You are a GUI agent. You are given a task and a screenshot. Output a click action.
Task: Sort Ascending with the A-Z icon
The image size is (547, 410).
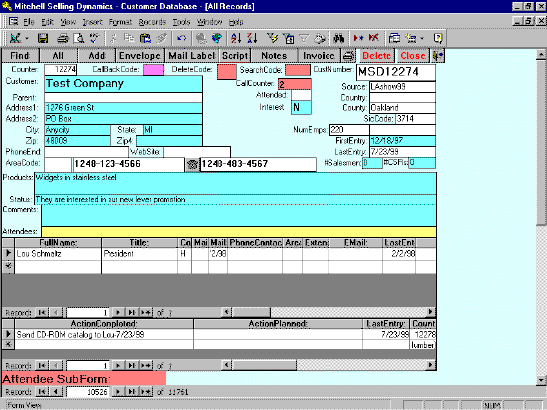tap(236, 38)
